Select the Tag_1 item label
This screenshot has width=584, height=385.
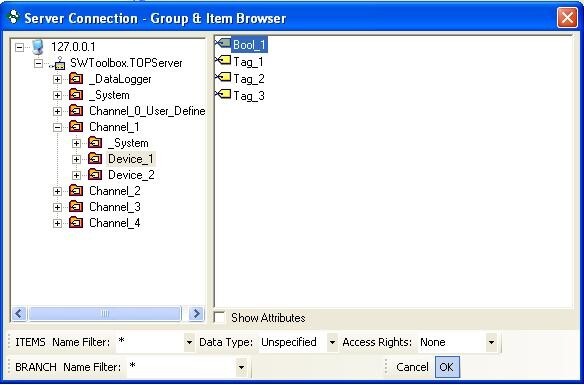(x=248, y=62)
